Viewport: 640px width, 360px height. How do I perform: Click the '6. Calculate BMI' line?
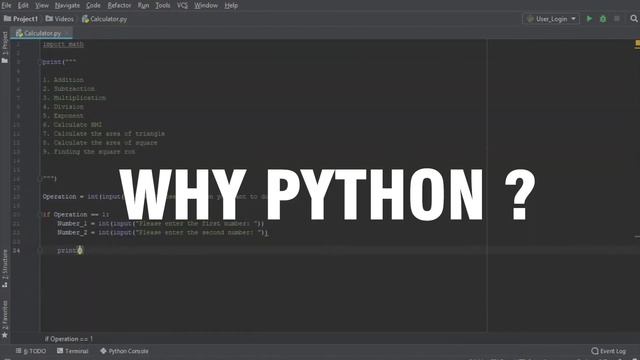[x=72, y=124]
